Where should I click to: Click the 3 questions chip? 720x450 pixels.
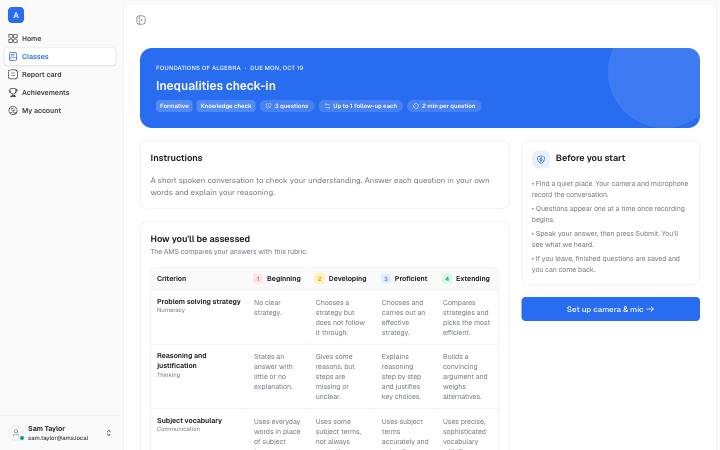pyautogui.click(x=287, y=106)
